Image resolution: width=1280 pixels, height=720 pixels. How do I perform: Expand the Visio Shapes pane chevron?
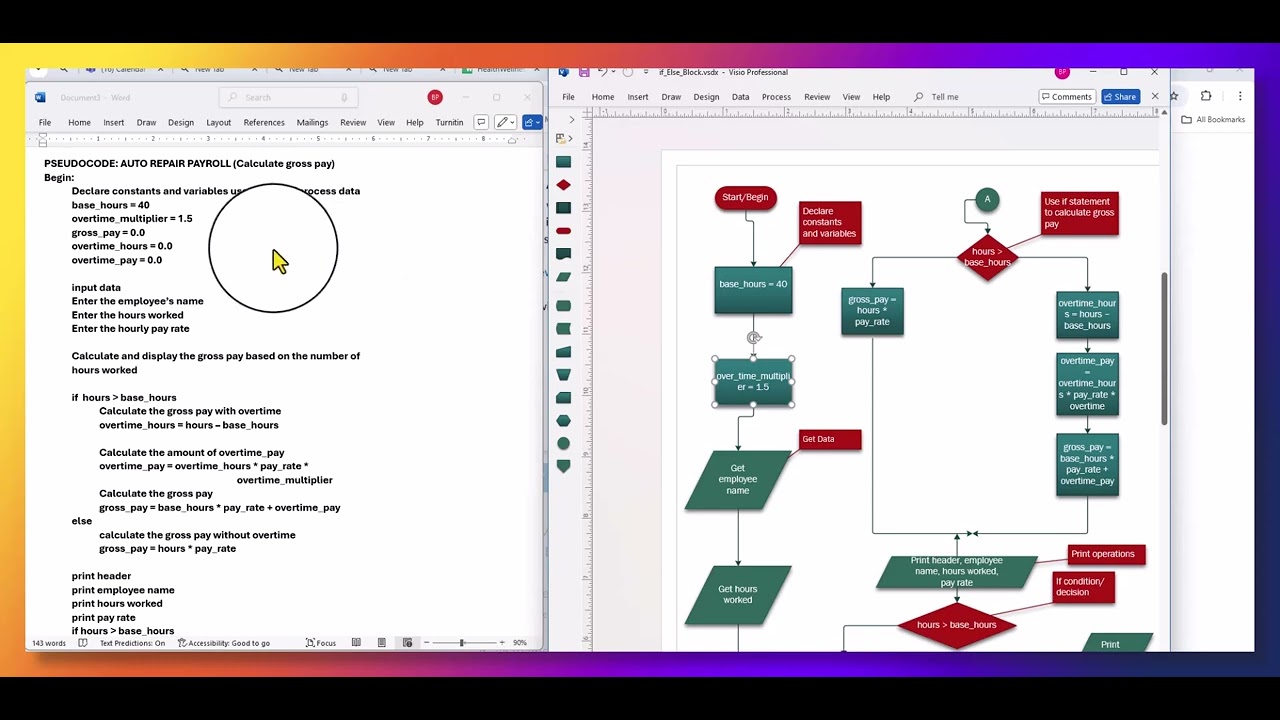[x=571, y=119]
